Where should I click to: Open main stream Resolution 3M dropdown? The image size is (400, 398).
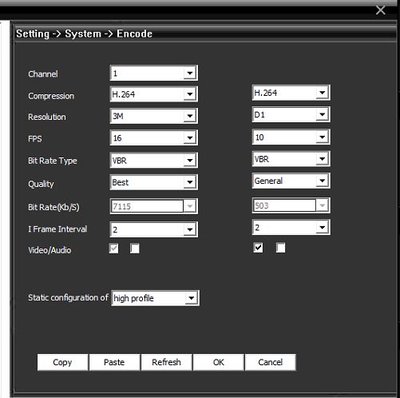154,116
